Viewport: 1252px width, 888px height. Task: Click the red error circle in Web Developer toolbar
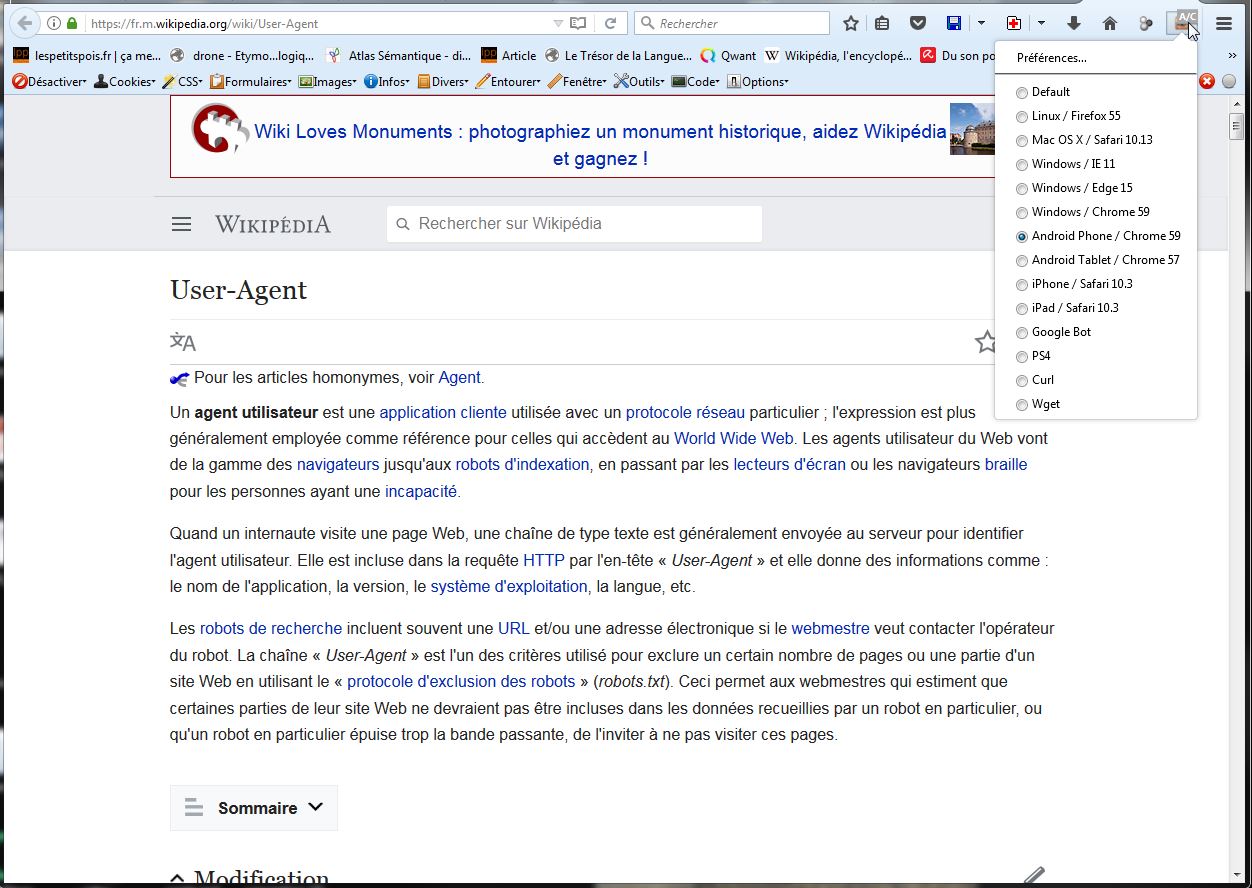[x=1207, y=81]
